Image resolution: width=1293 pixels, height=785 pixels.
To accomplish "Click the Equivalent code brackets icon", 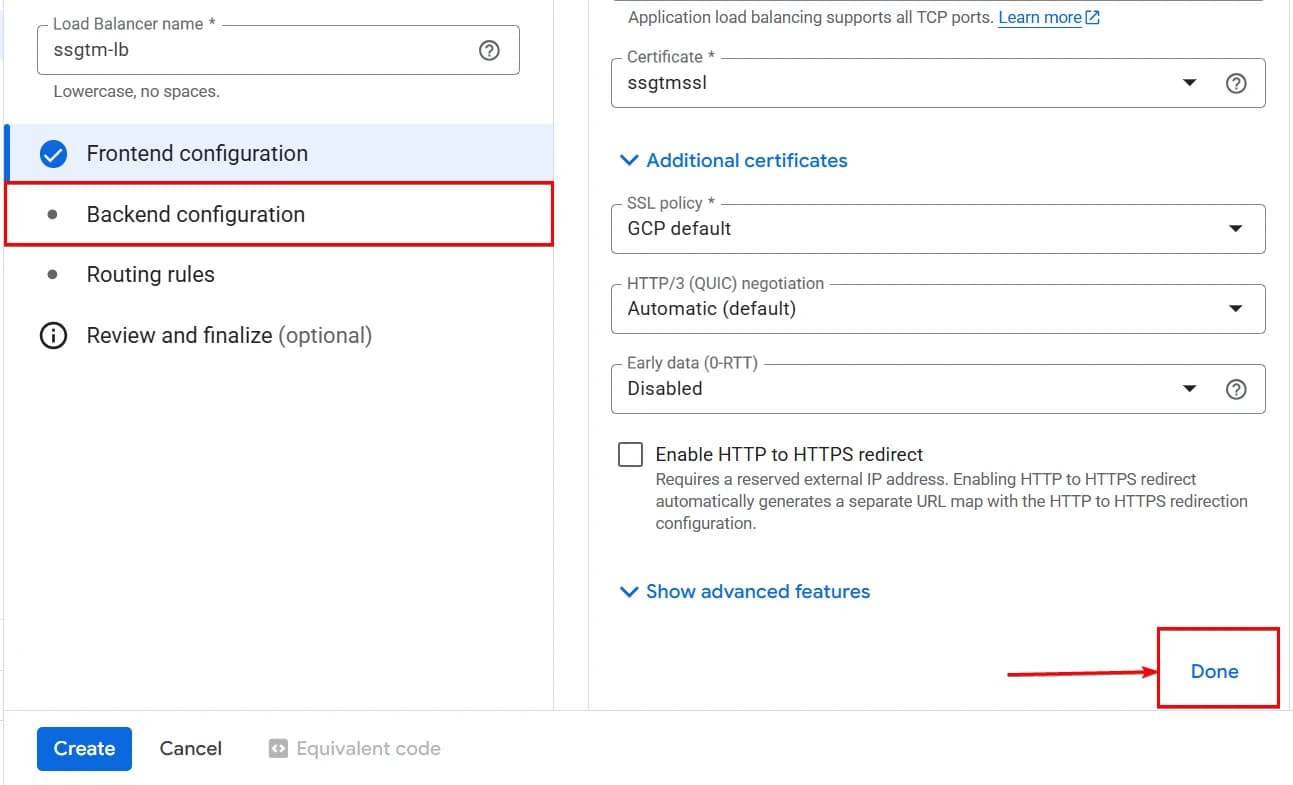I will coord(277,748).
